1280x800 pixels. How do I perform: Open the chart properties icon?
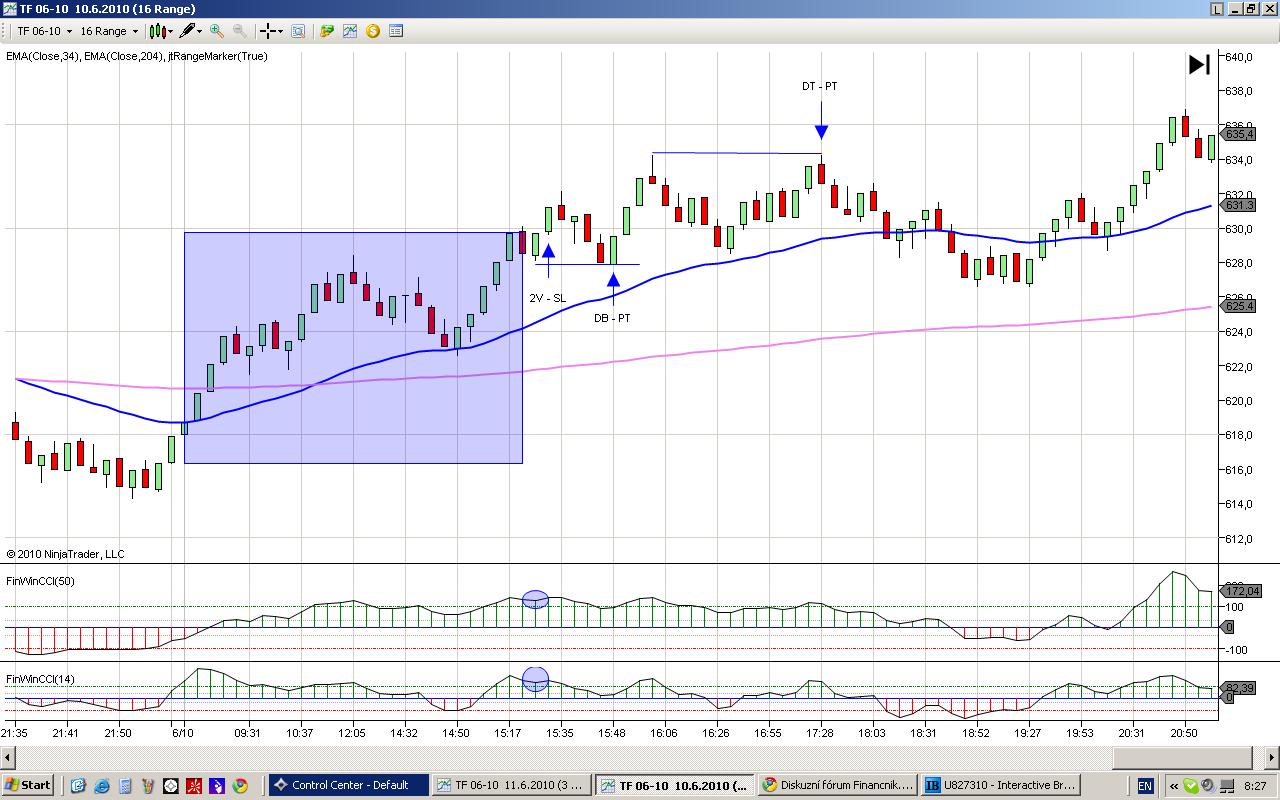click(396, 31)
